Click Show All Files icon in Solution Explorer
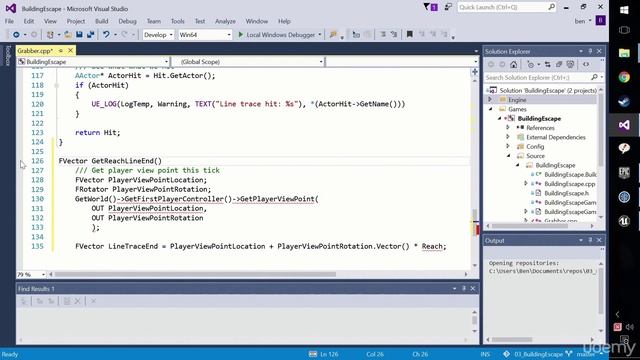 tap(570, 64)
